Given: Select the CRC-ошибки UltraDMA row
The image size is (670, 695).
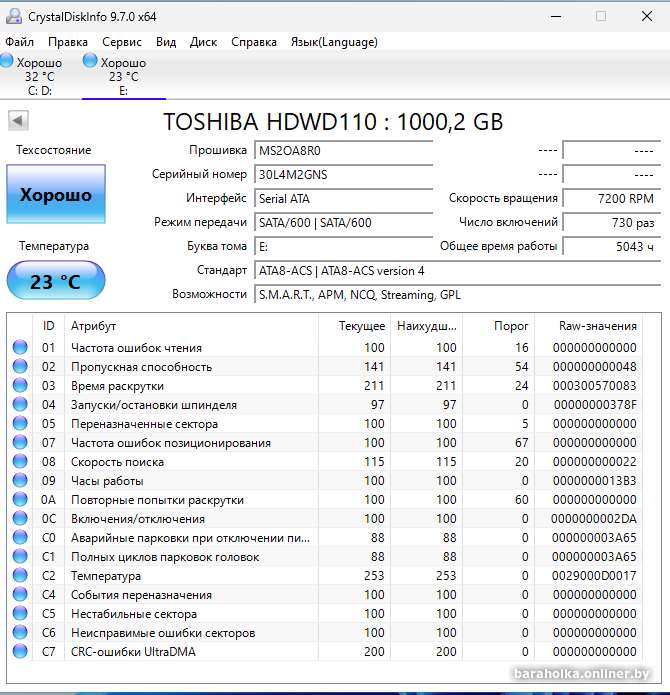Looking at the screenshot, I should point(325,652).
